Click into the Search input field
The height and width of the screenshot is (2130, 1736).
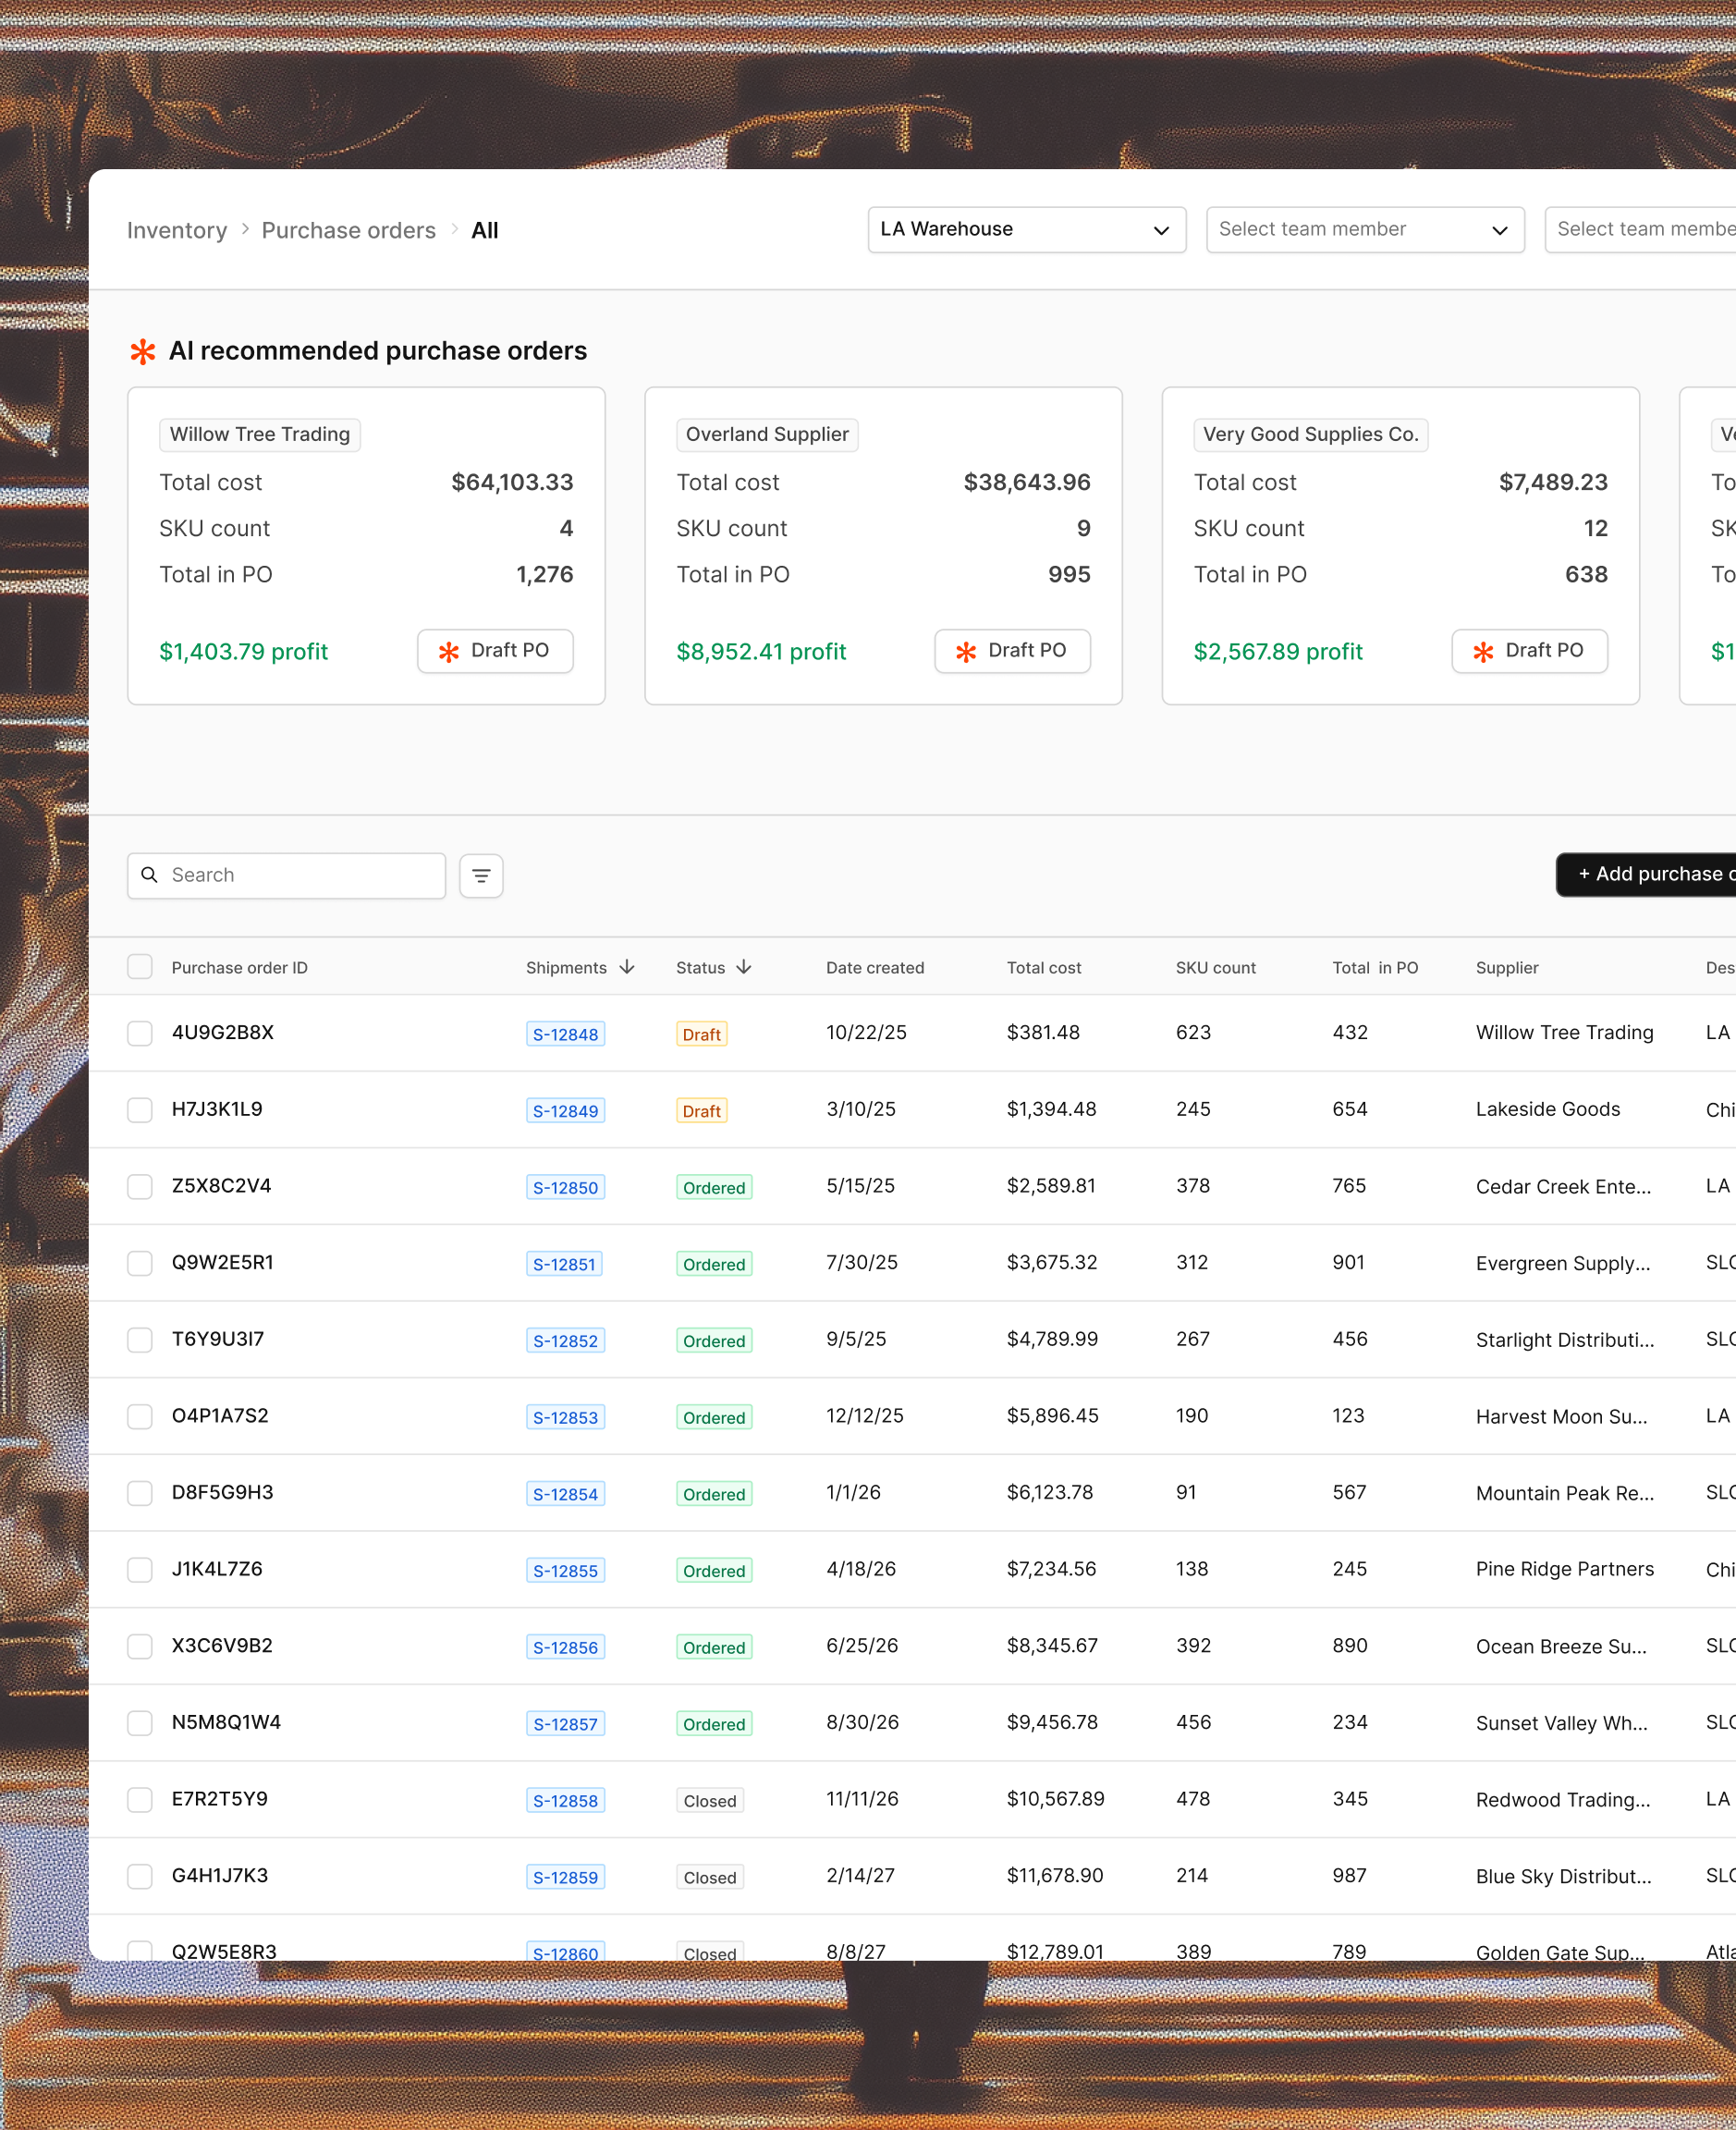click(x=286, y=876)
